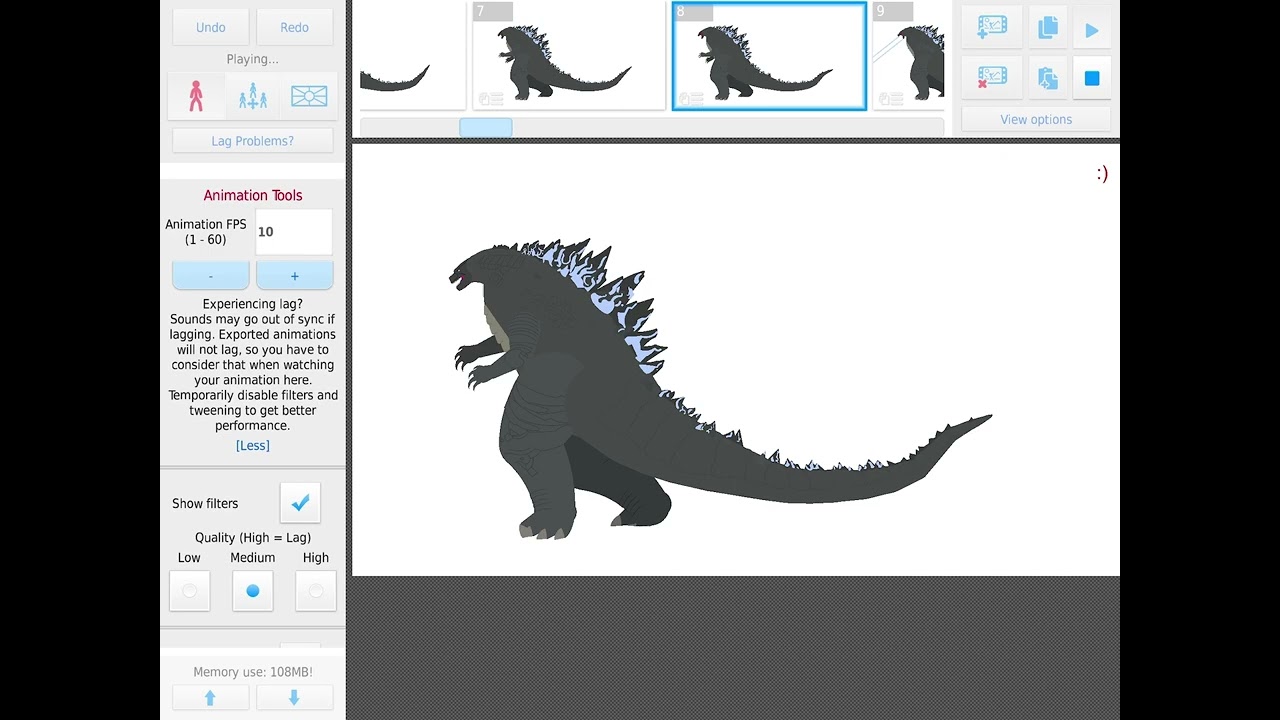Click the 'Animation Tools' heading
Image resolution: width=1280 pixels, height=720 pixels.
253,195
